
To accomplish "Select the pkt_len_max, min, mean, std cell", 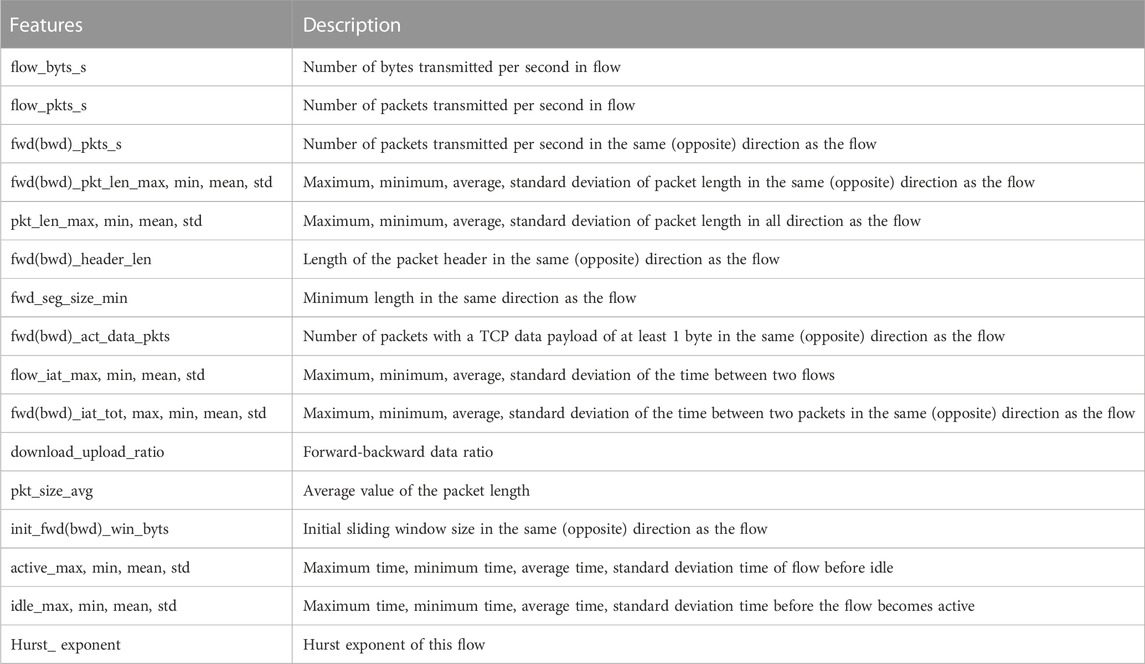I will [x=146, y=221].
